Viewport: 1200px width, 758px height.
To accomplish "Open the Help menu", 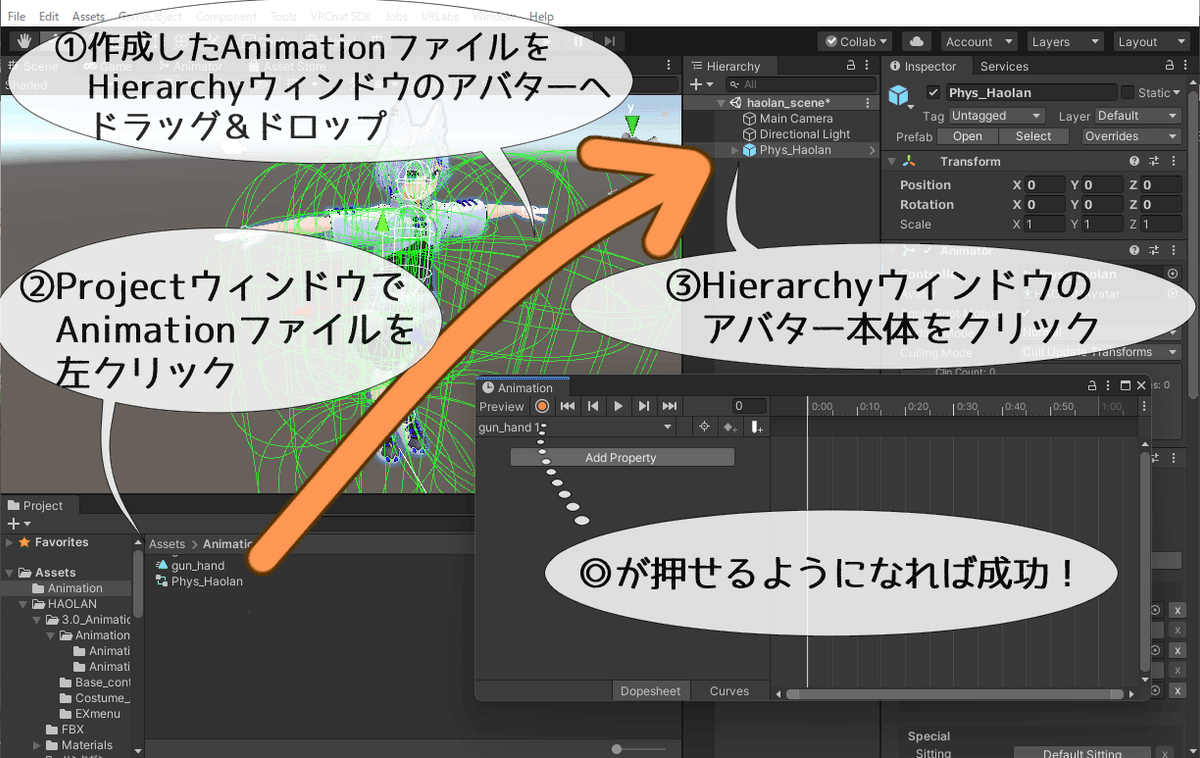I will [541, 17].
